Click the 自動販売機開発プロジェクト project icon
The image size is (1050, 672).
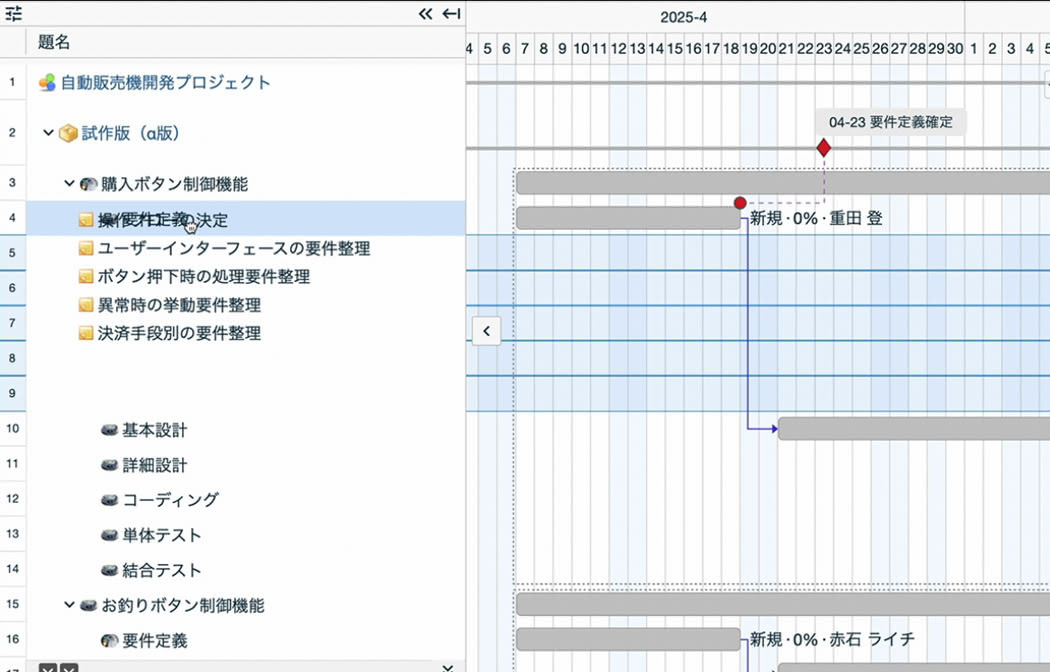[47, 83]
